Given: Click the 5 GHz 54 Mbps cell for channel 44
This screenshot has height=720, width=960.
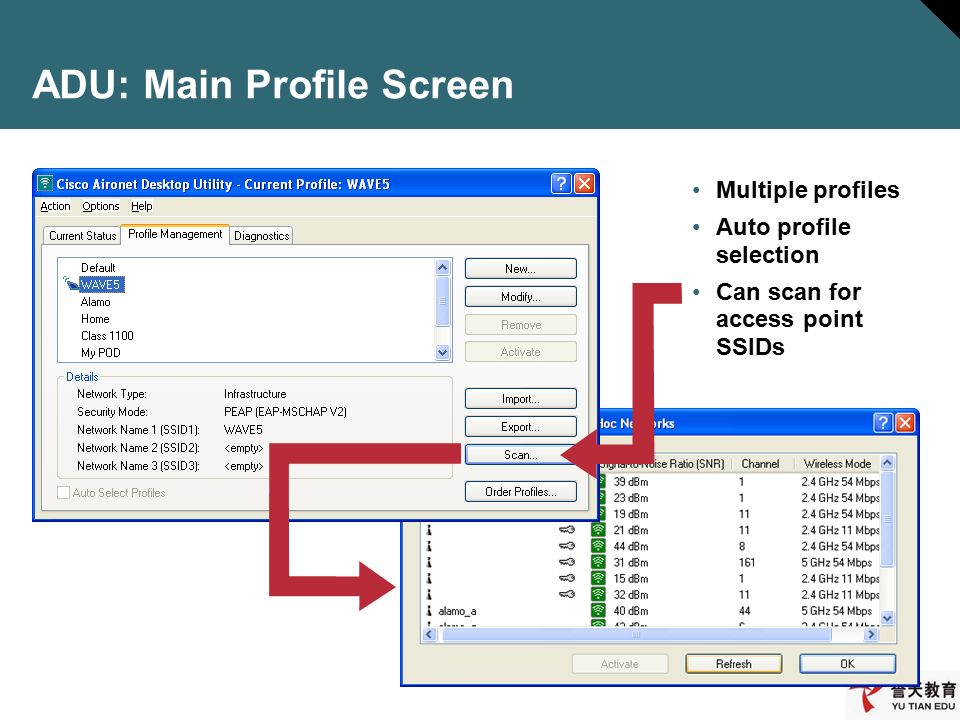Looking at the screenshot, I should (836, 611).
